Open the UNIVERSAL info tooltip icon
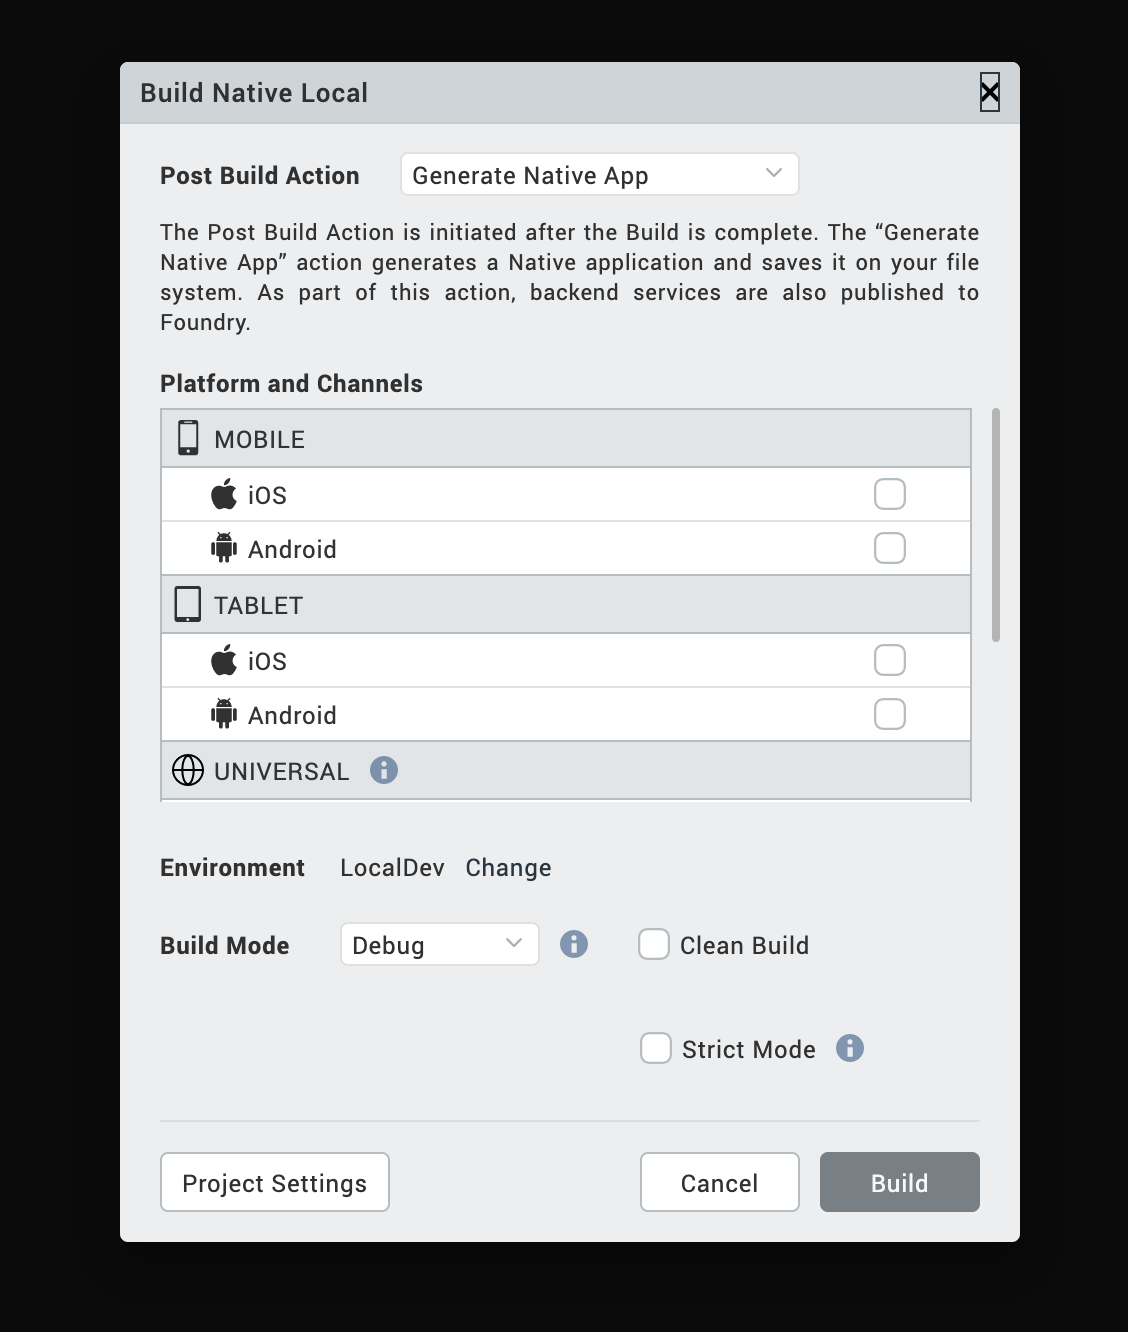The height and width of the screenshot is (1332, 1128). [384, 770]
